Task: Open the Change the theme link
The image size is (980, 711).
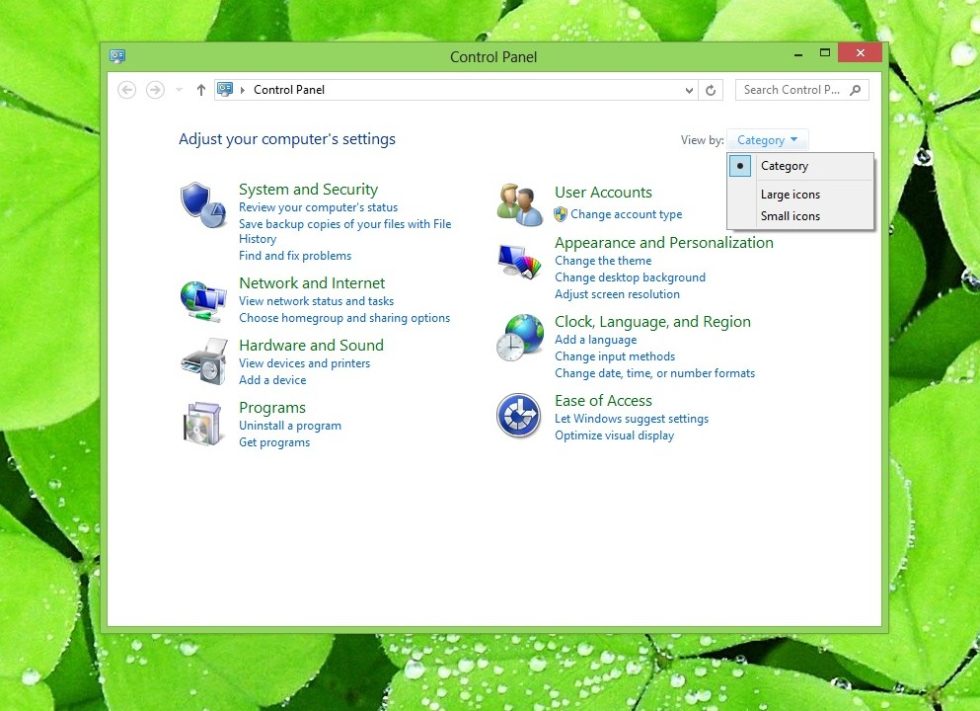Action: pos(602,260)
